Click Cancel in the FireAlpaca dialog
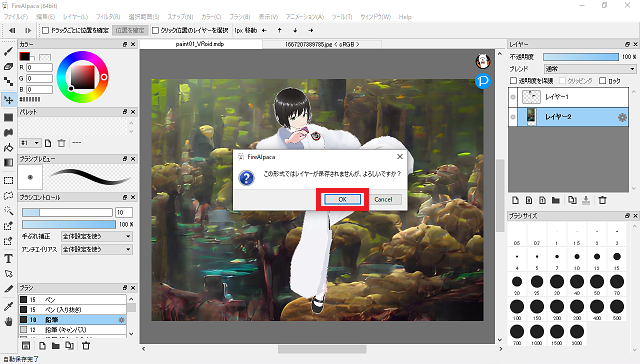The height and width of the screenshot is (364, 640). coord(383,199)
